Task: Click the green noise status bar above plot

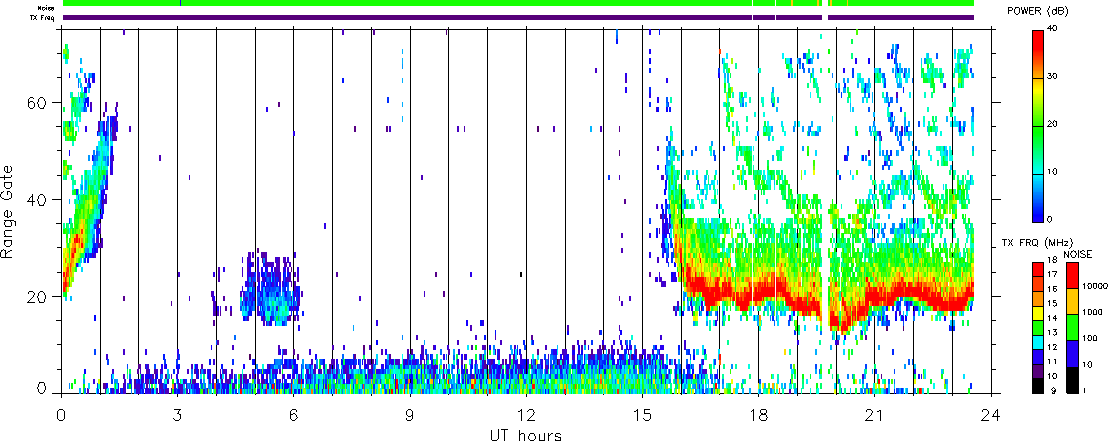Action: (x=518, y=4)
